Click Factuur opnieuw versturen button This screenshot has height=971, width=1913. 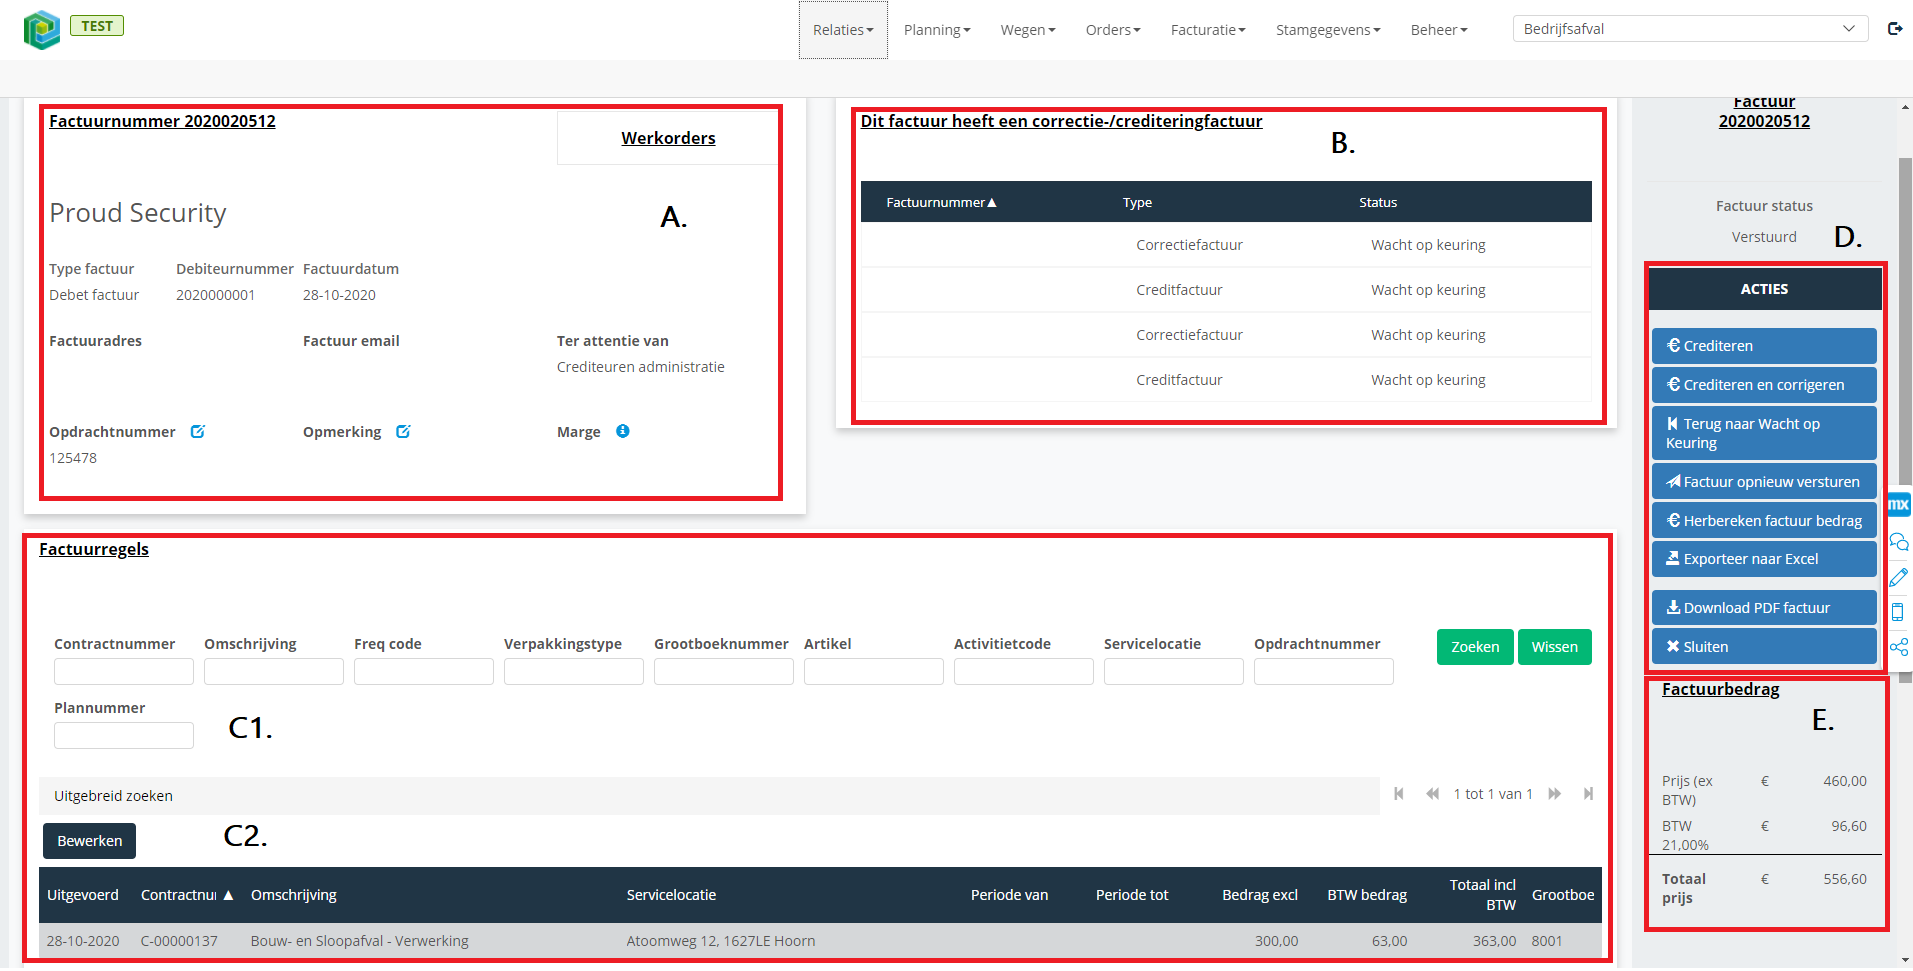pyautogui.click(x=1764, y=482)
